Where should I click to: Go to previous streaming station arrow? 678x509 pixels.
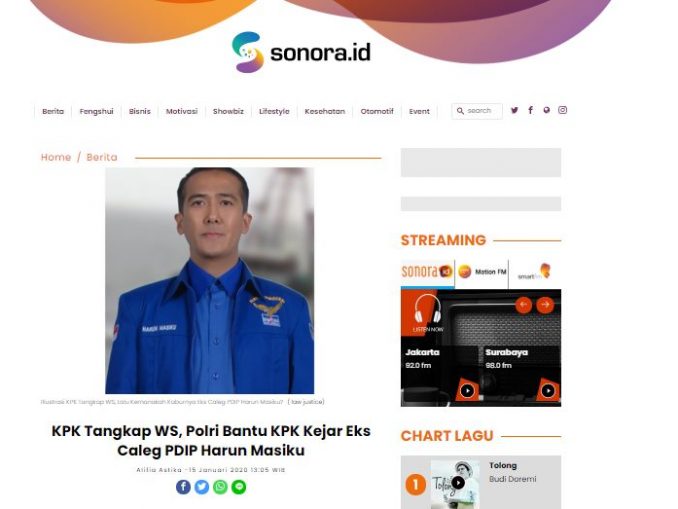[523, 304]
